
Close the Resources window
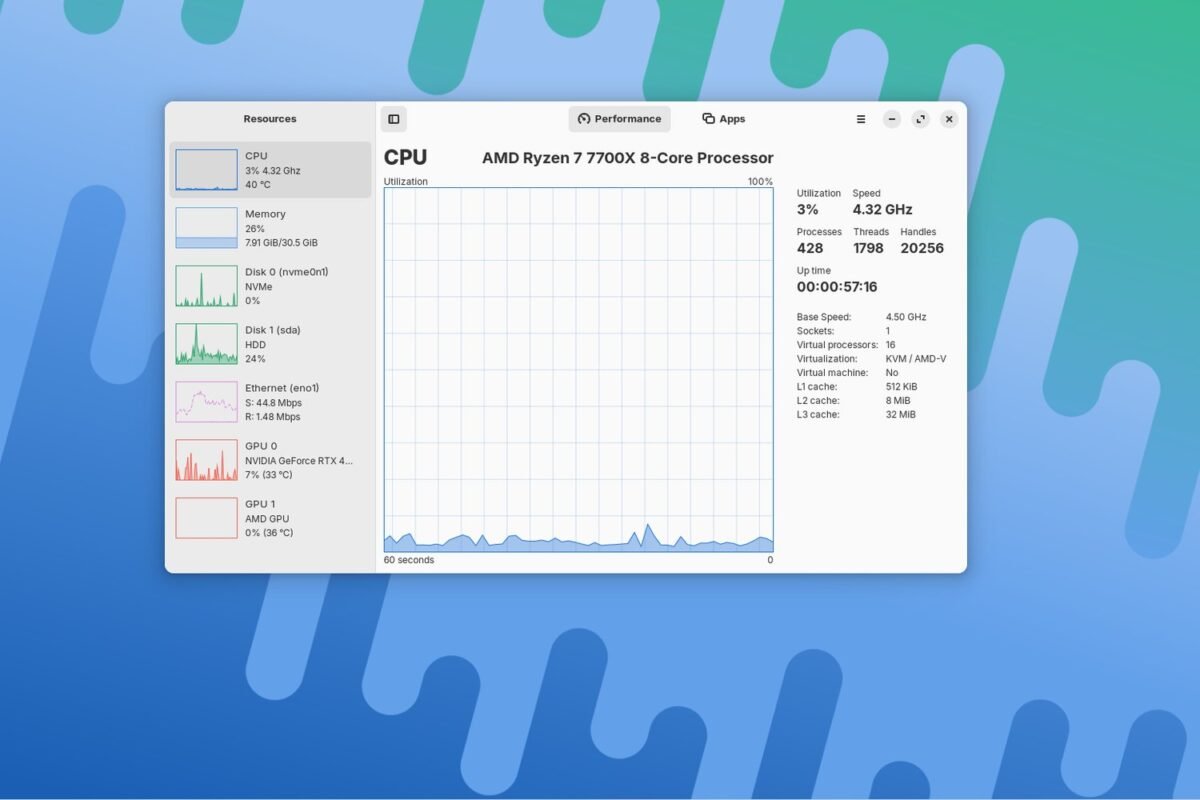coord(949,119)
